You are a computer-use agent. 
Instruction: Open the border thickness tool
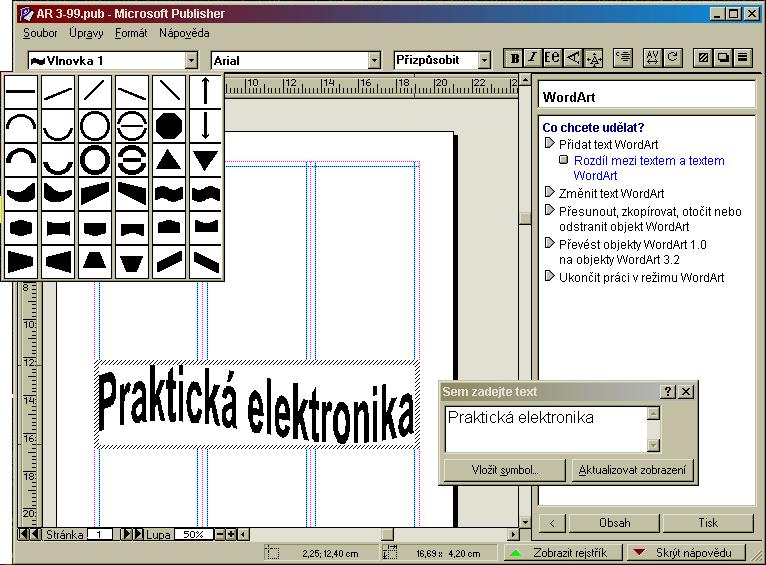[743, 58]
